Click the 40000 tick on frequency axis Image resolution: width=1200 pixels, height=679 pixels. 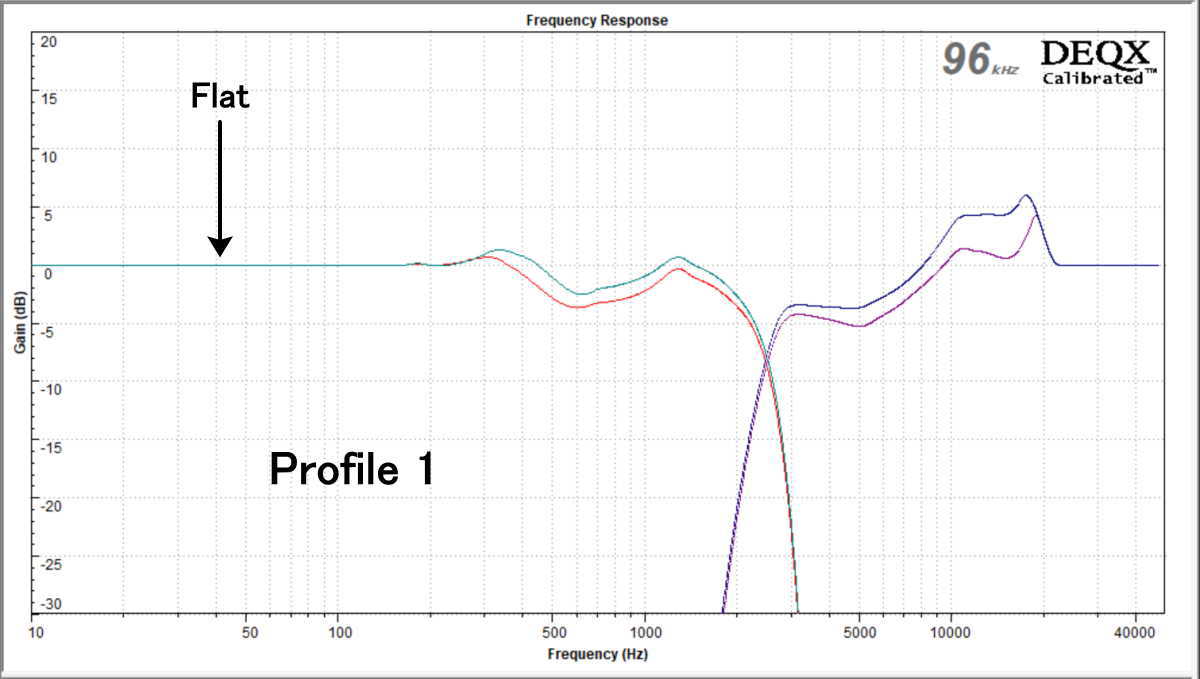click(1134, 632)
